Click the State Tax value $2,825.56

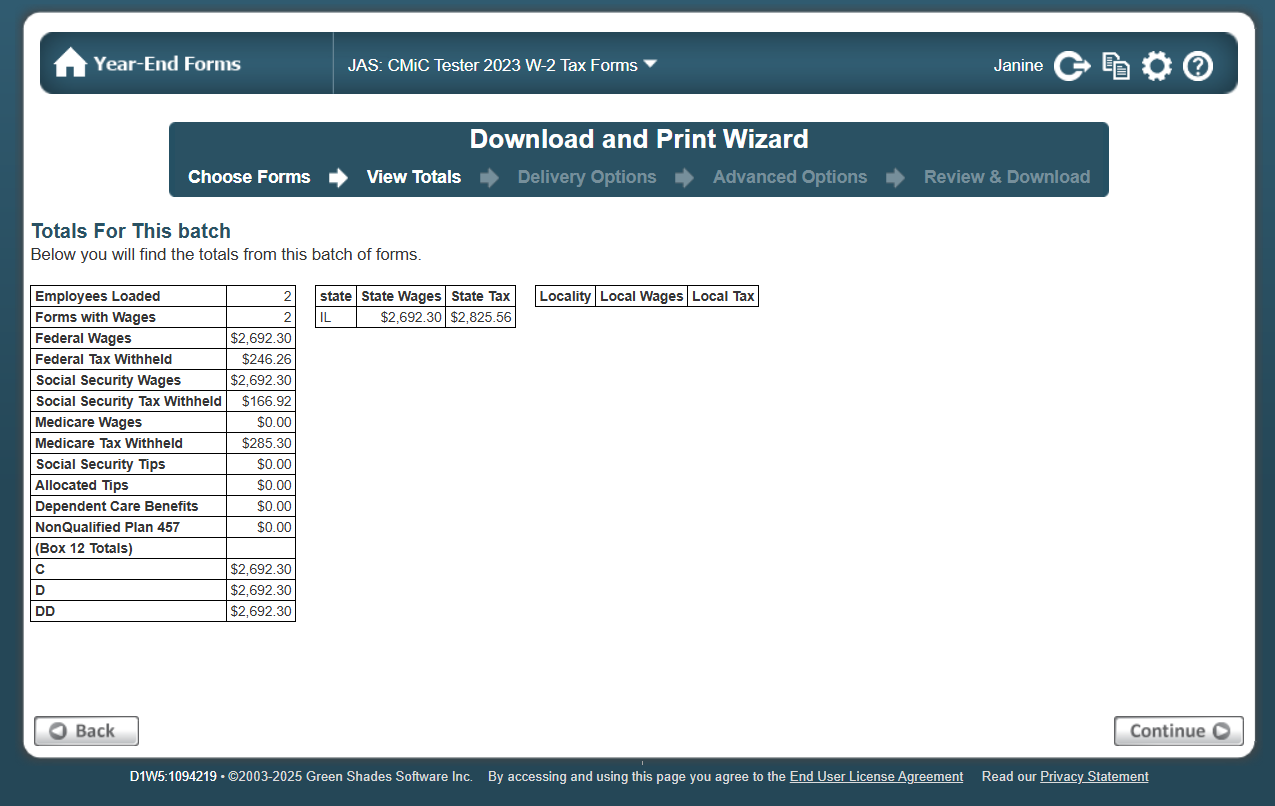click(x=481, y=317)
